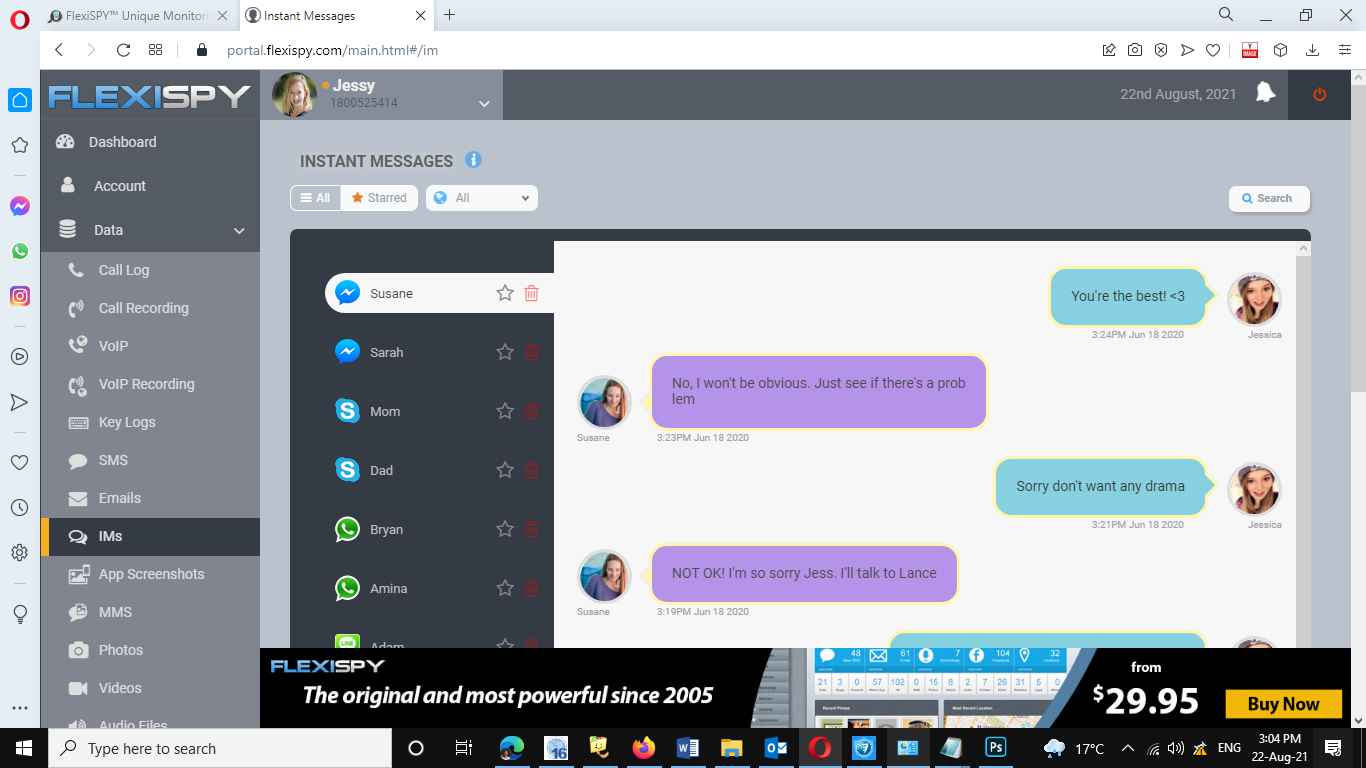
Task: Click the SMS speech bubble icon
Action: click(78, 461)
